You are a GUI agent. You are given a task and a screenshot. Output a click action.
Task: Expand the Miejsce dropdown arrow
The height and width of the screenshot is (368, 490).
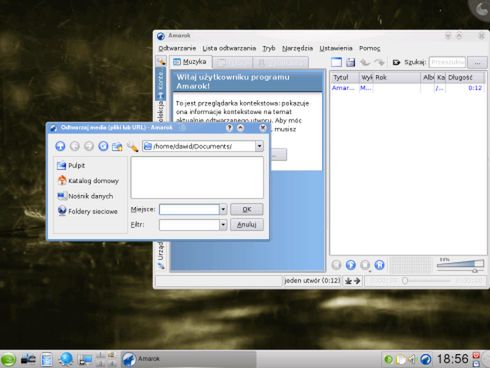(x=223, y=209)
